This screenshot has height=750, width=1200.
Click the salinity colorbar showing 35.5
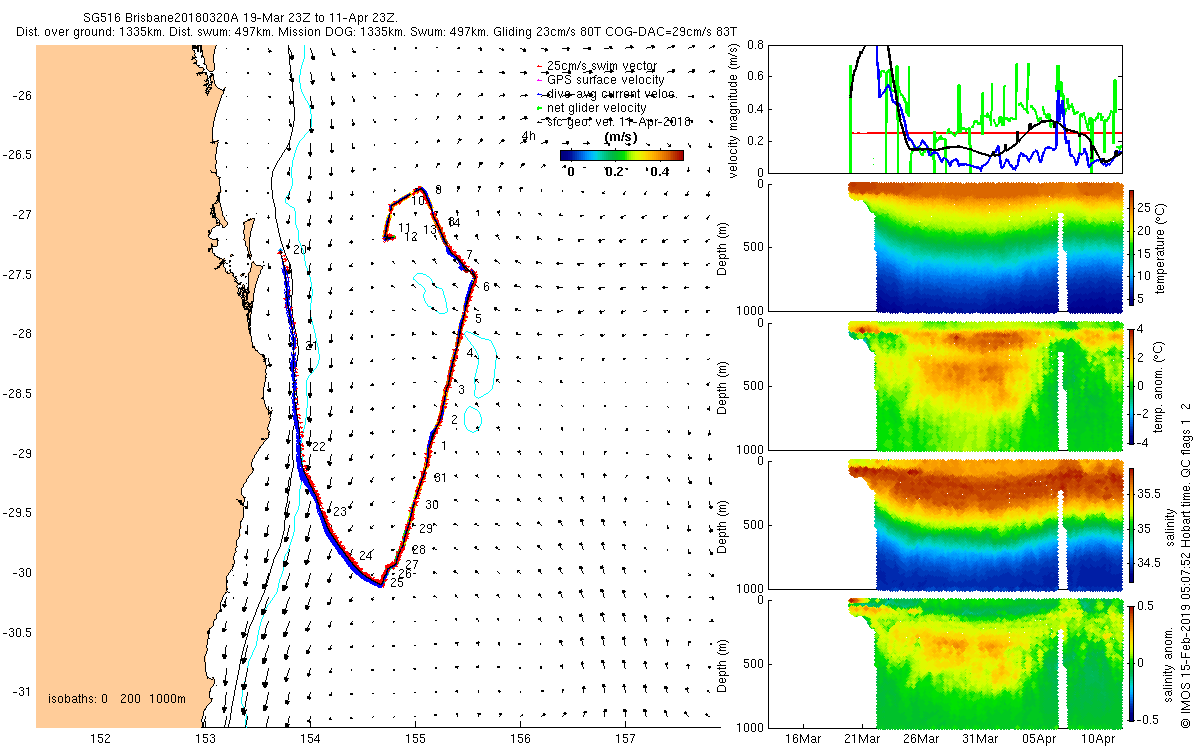[x=1132, y=524]
